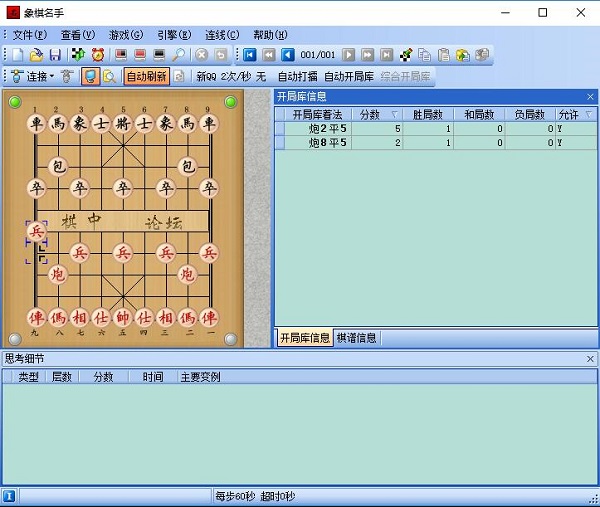600x507 pixels.
Task: Click the 新QQ option
Action: (x=206, y=77)
